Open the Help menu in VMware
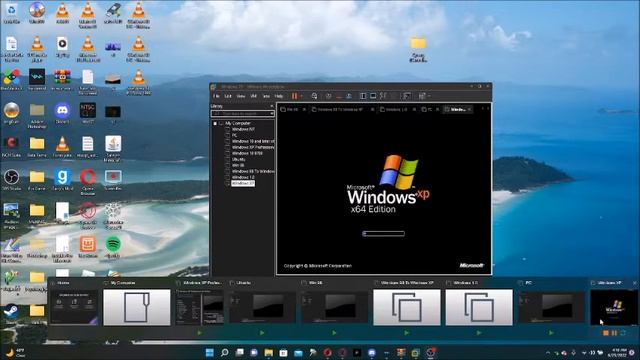640x360 pixels. (279, 96)
